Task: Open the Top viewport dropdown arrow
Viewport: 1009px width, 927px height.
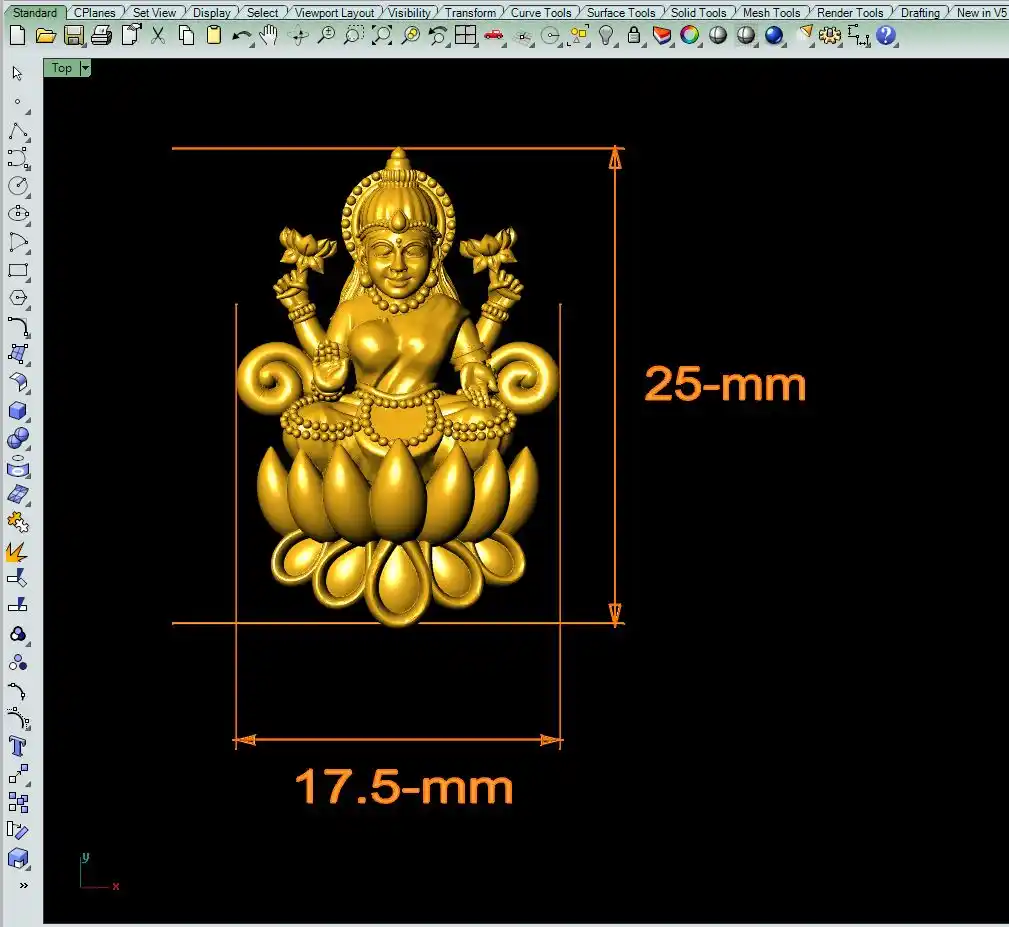Action: (85, 68)
